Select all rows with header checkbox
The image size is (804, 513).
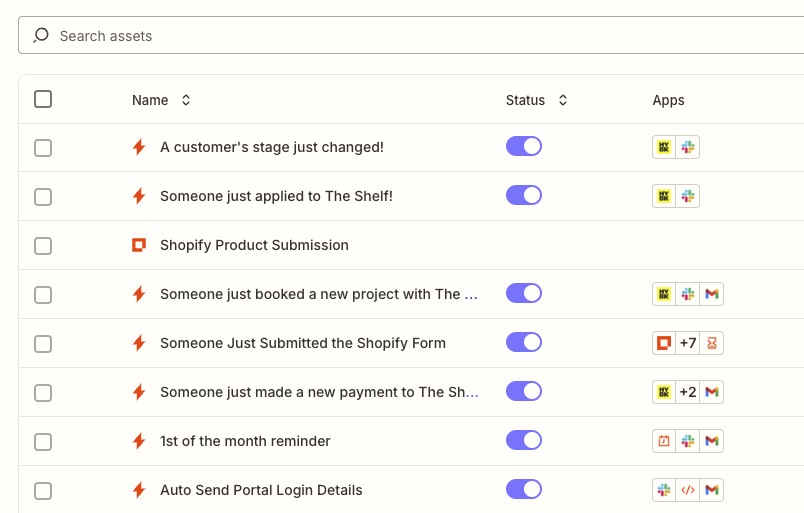pos(43,99)
